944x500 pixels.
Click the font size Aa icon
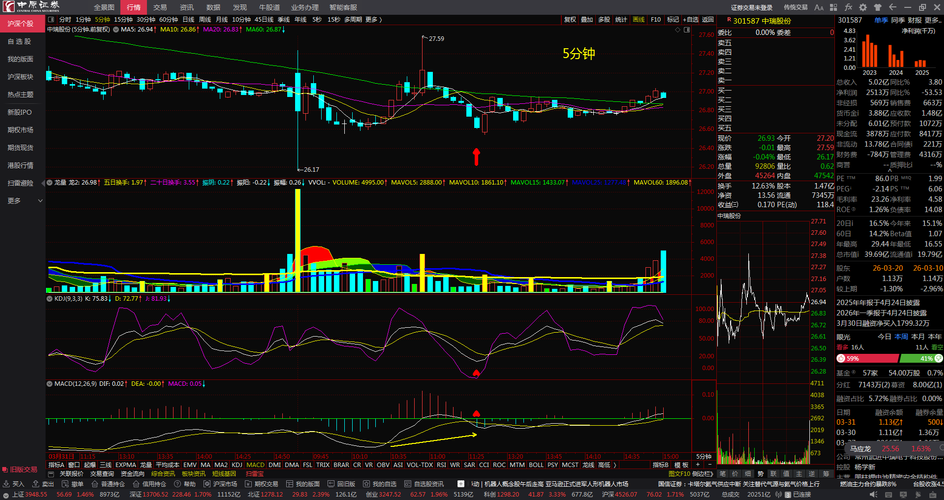tap(819, 7)
